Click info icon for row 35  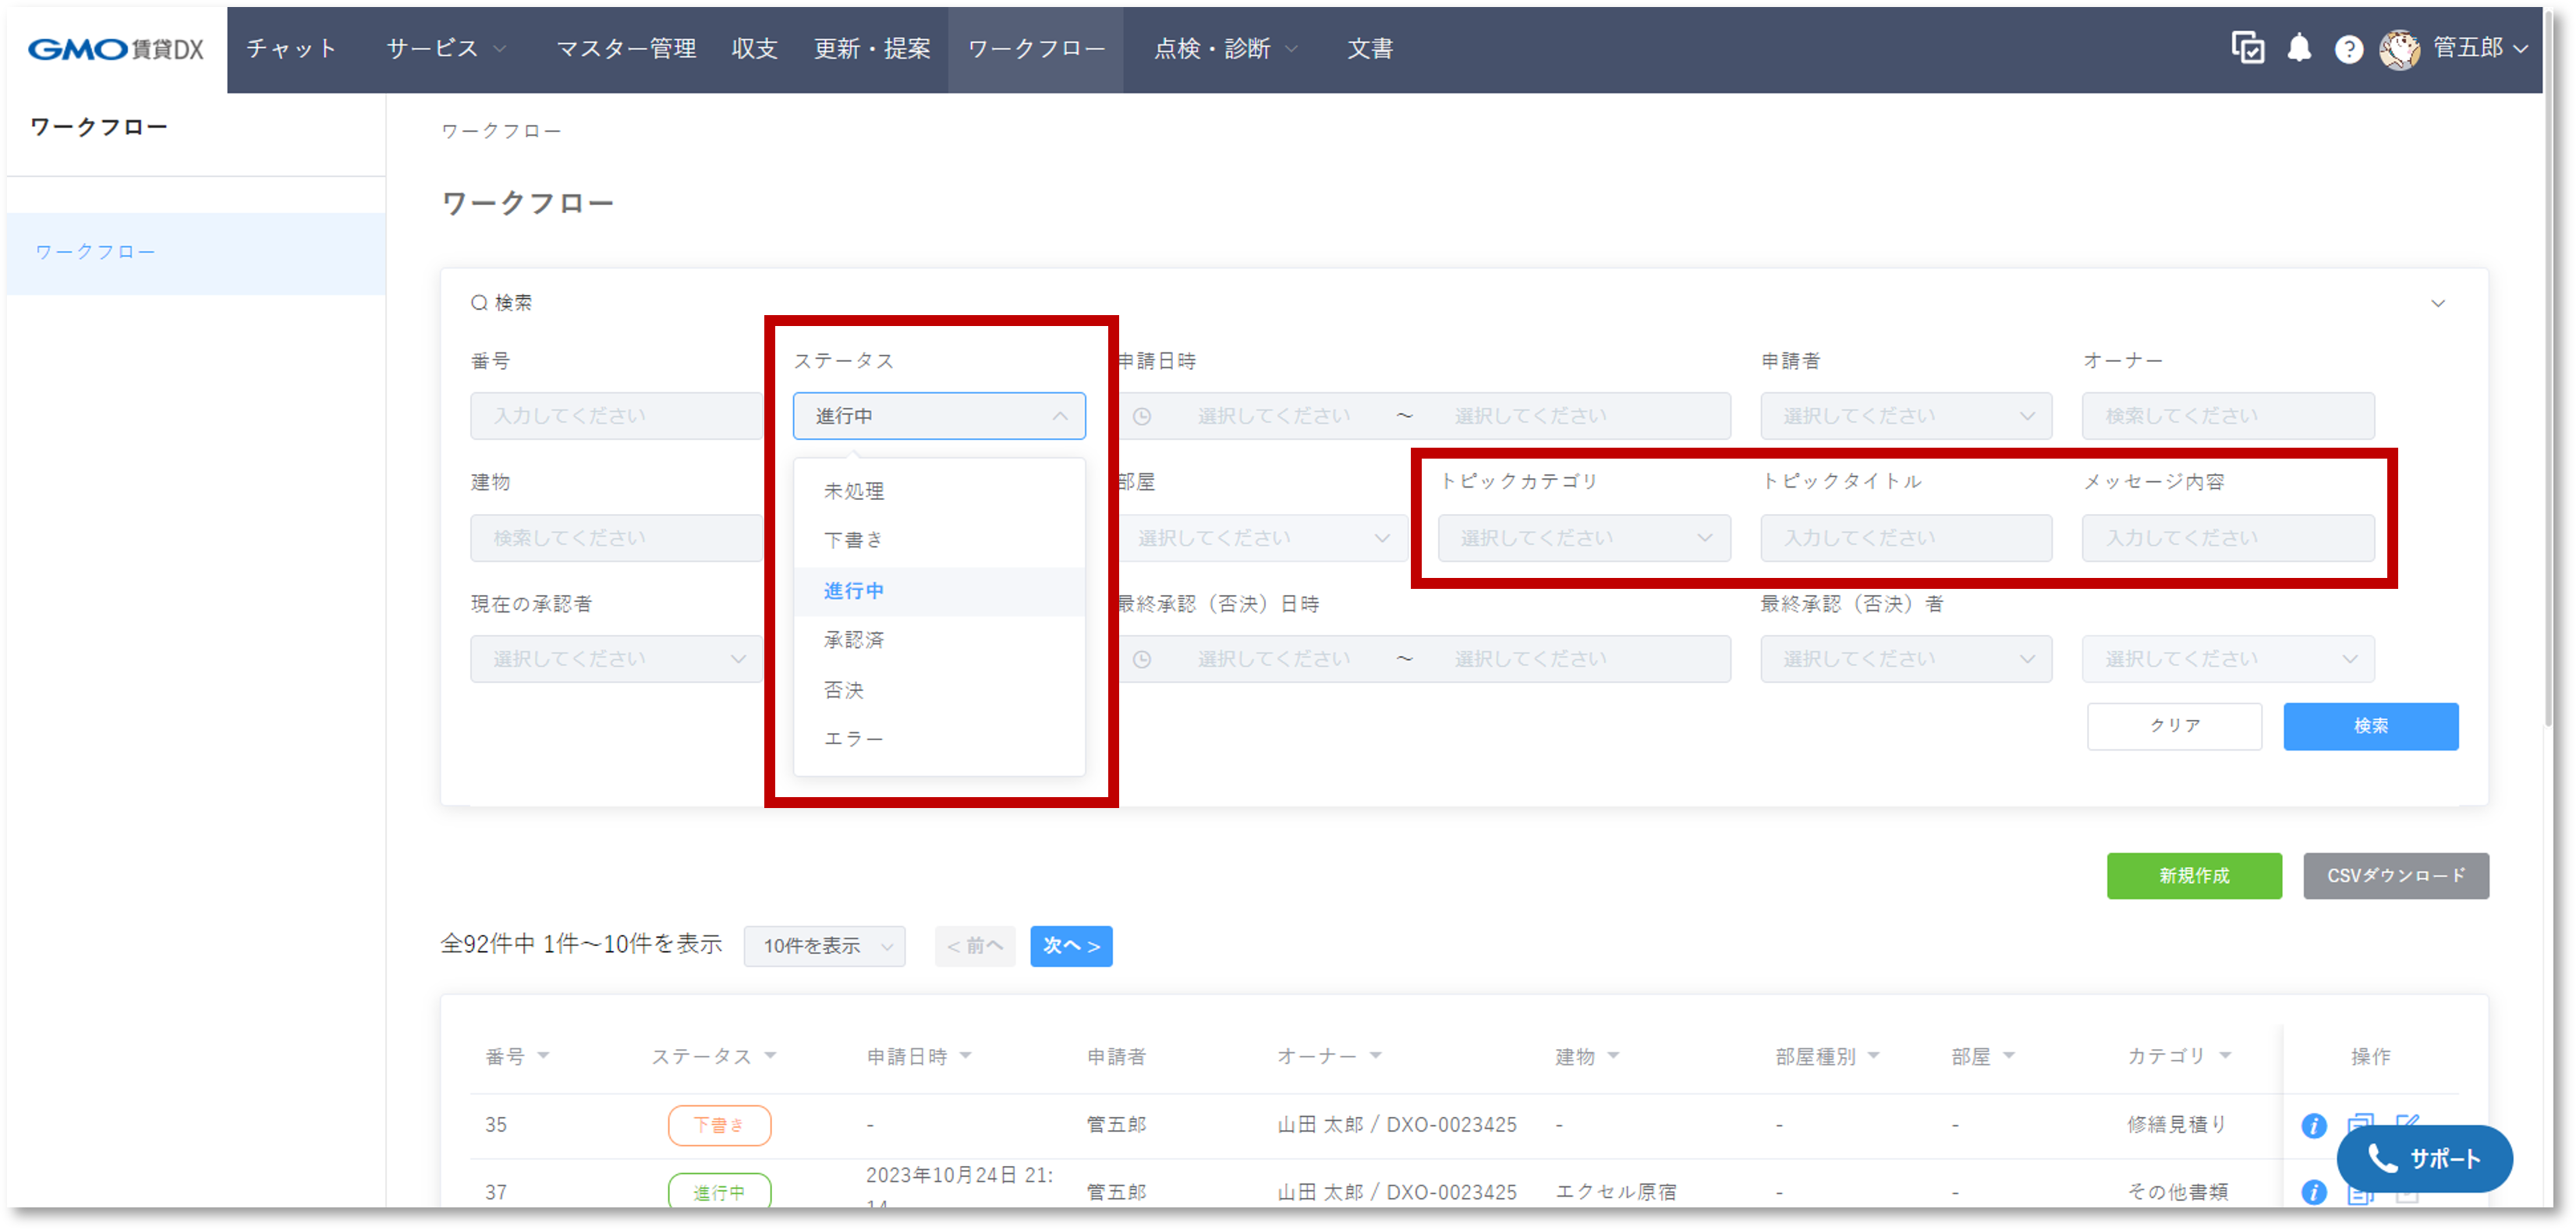2313,1125
